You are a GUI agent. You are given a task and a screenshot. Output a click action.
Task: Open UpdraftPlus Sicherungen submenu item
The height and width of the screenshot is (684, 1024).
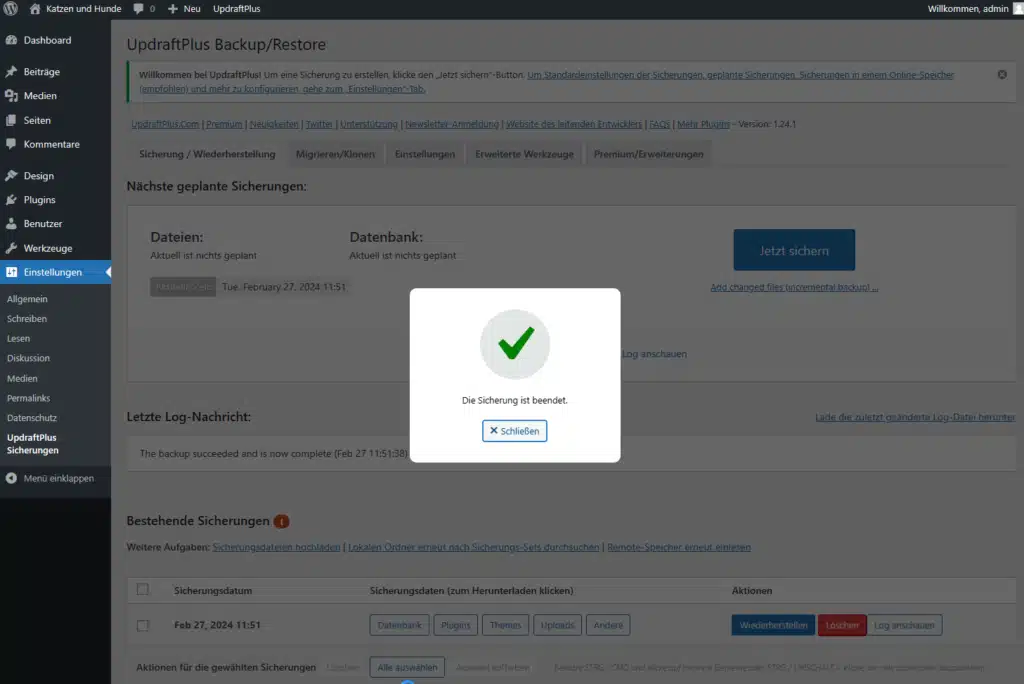(33, 444)
